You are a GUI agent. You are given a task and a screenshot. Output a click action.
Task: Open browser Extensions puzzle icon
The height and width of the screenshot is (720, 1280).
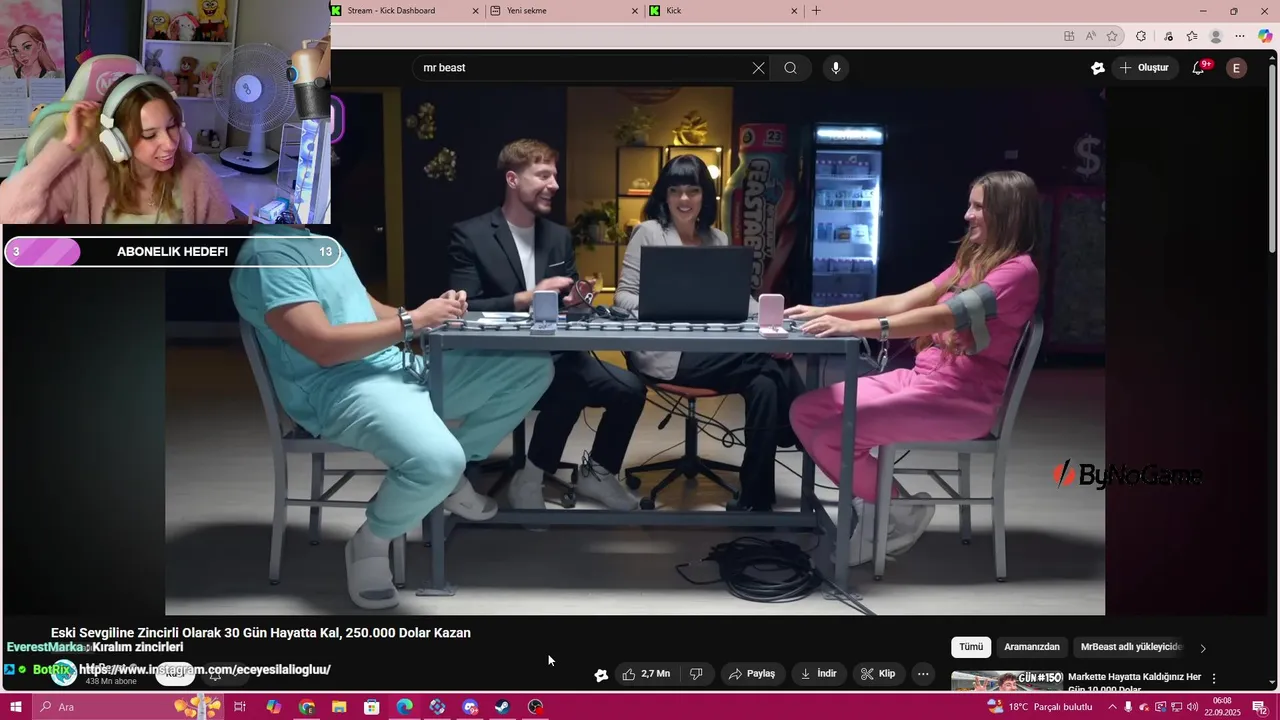1141,36
